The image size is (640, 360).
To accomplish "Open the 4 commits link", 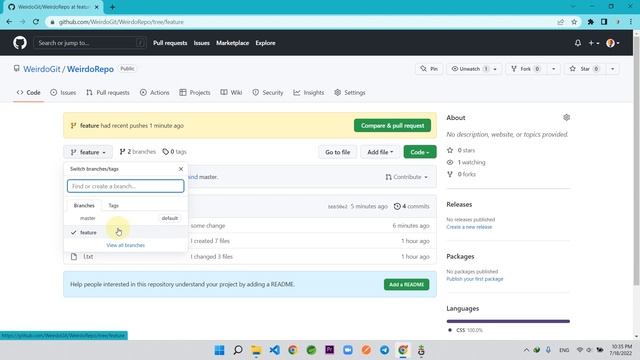I will click(412, 206).
